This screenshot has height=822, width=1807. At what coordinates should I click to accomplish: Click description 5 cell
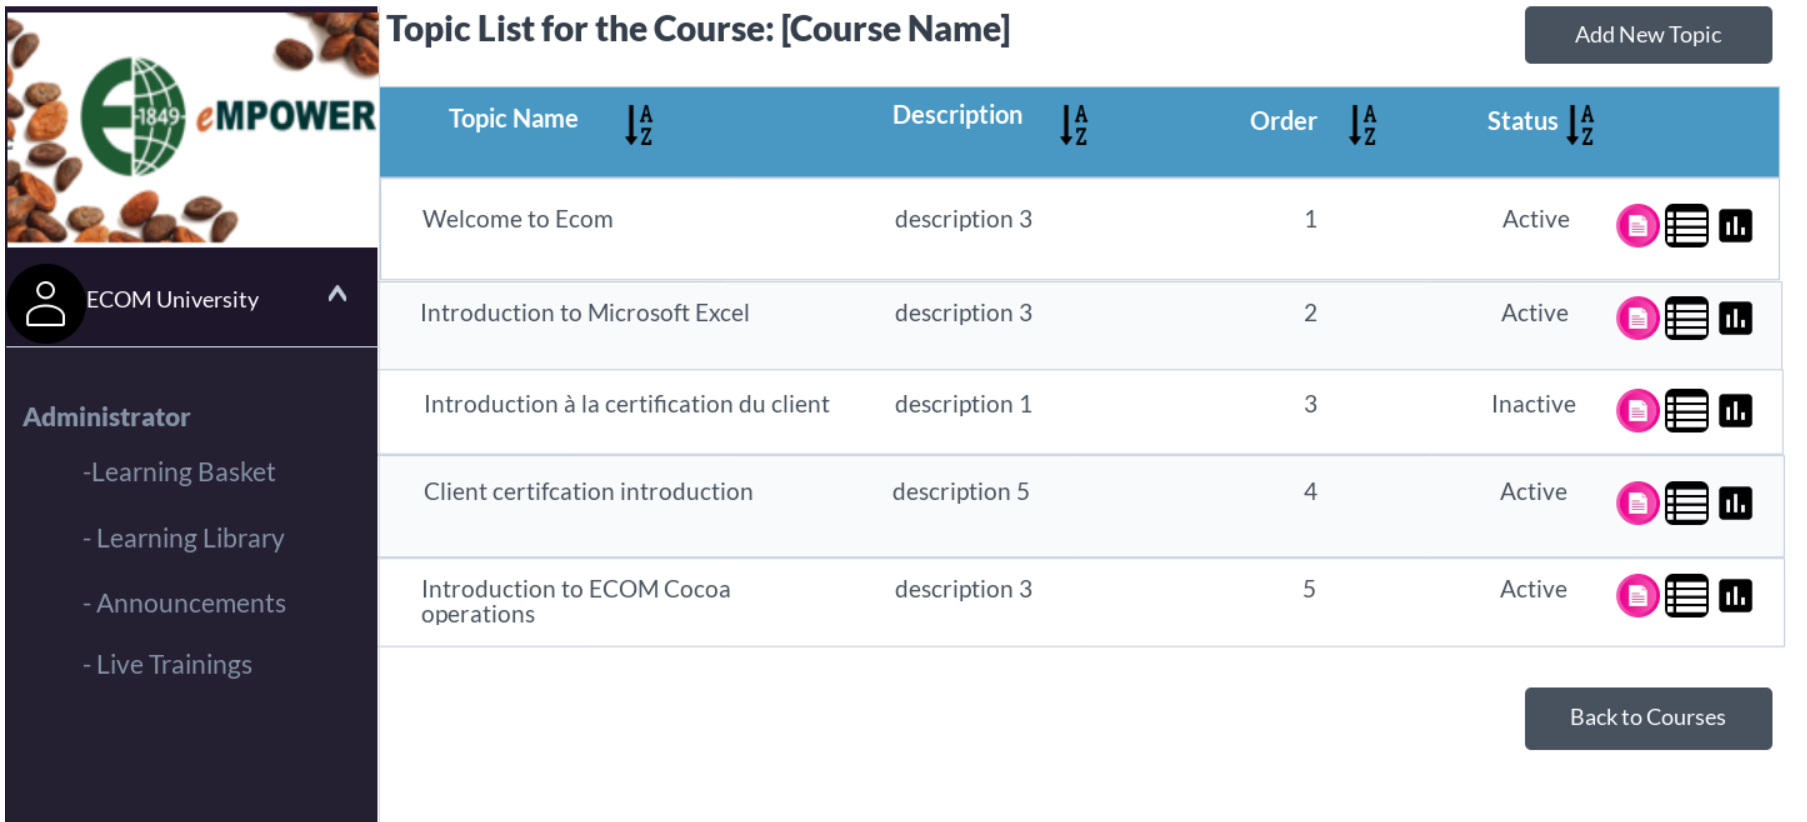click(x=960, y=492)
